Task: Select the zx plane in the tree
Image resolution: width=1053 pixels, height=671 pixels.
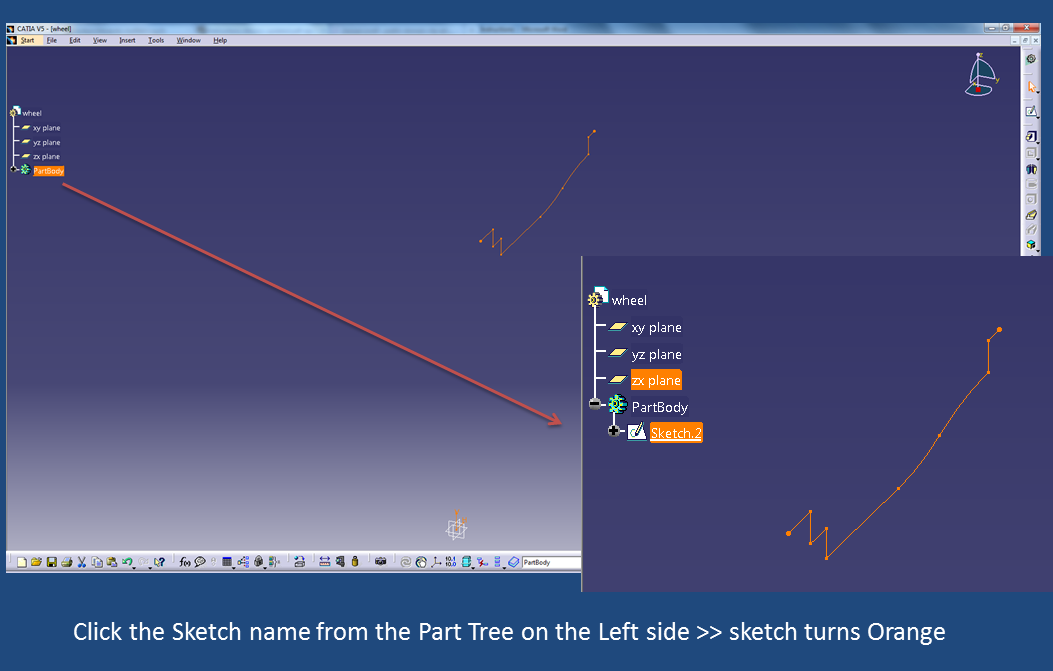Action: tap(656, 380)
